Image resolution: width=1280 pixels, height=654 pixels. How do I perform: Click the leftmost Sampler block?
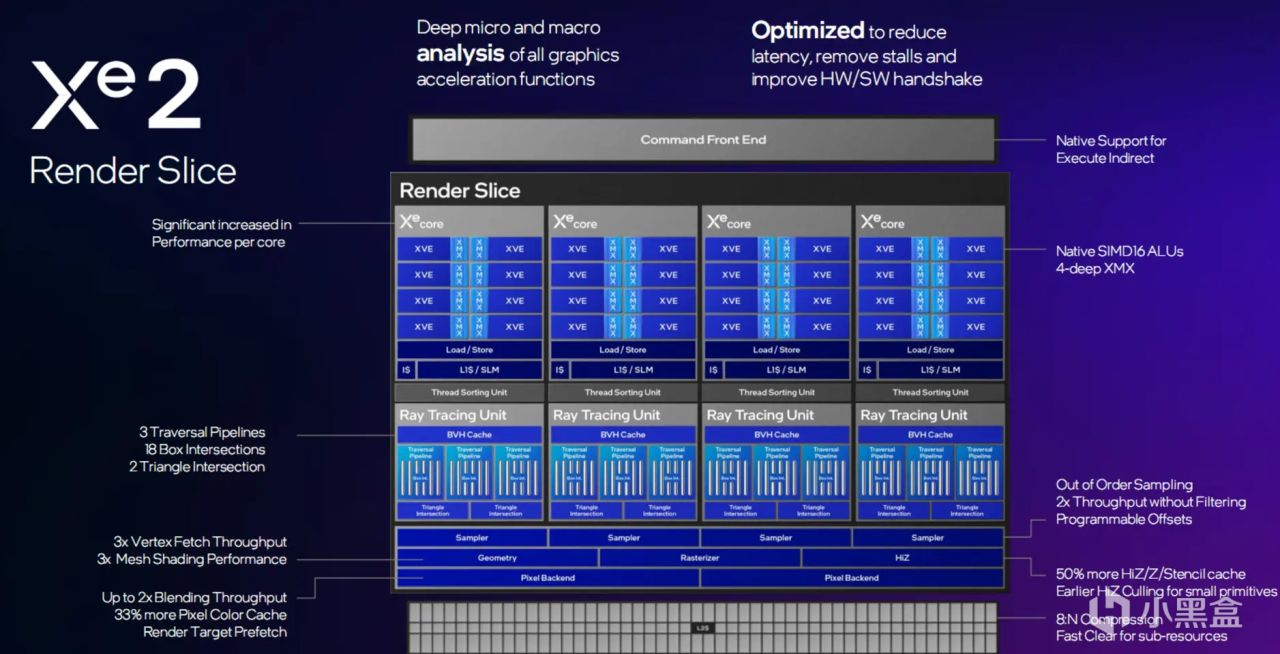pyautogui.click(x=472, y=538)
